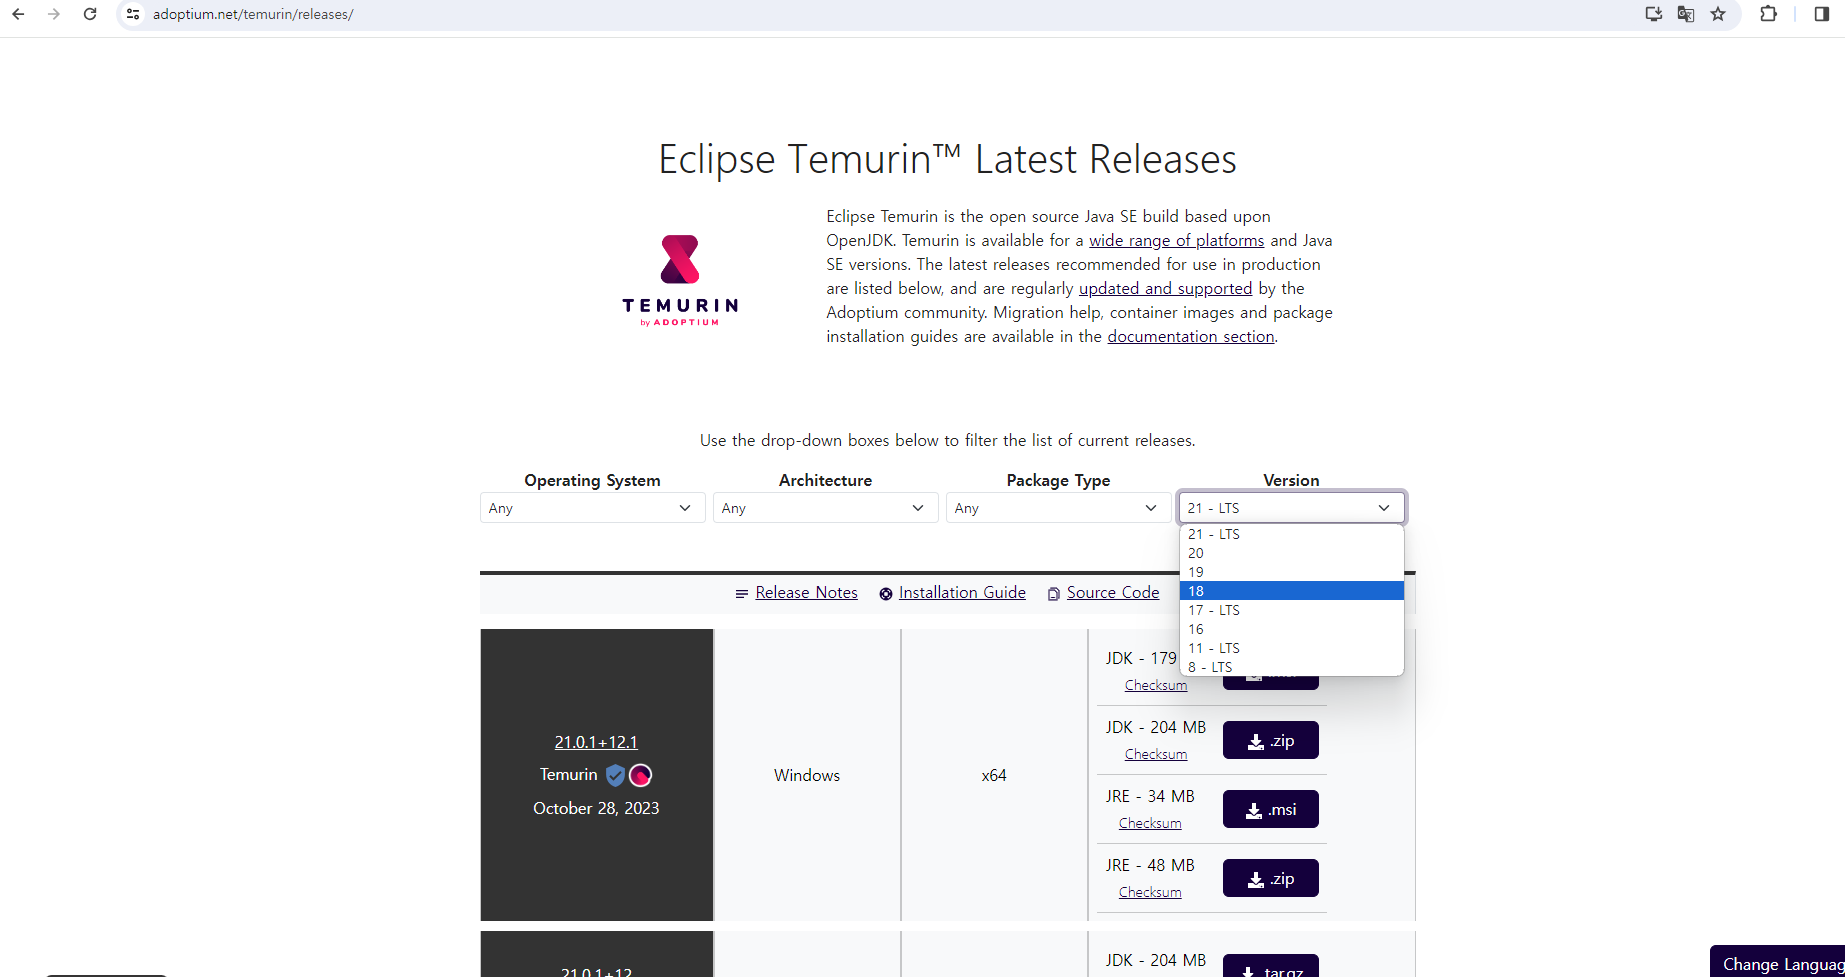This screenshot has width=1845, height=977.
Task: Open Checksum for JDK 179 MB
Action: click(1155, 685)
